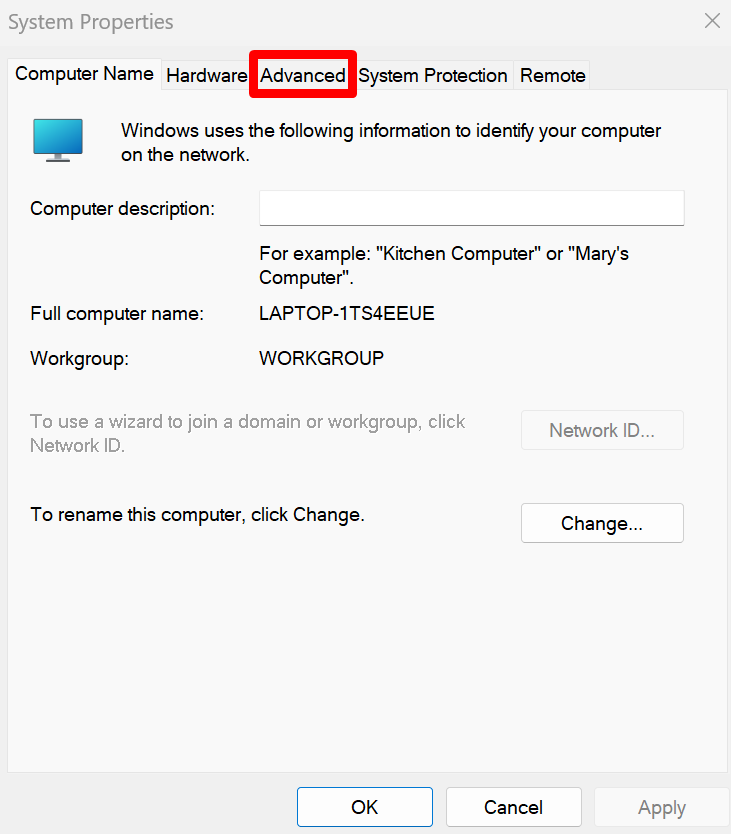
Task: Click the LAPTOP-1TS4EEUE computer name text
Action: (347, 313)
